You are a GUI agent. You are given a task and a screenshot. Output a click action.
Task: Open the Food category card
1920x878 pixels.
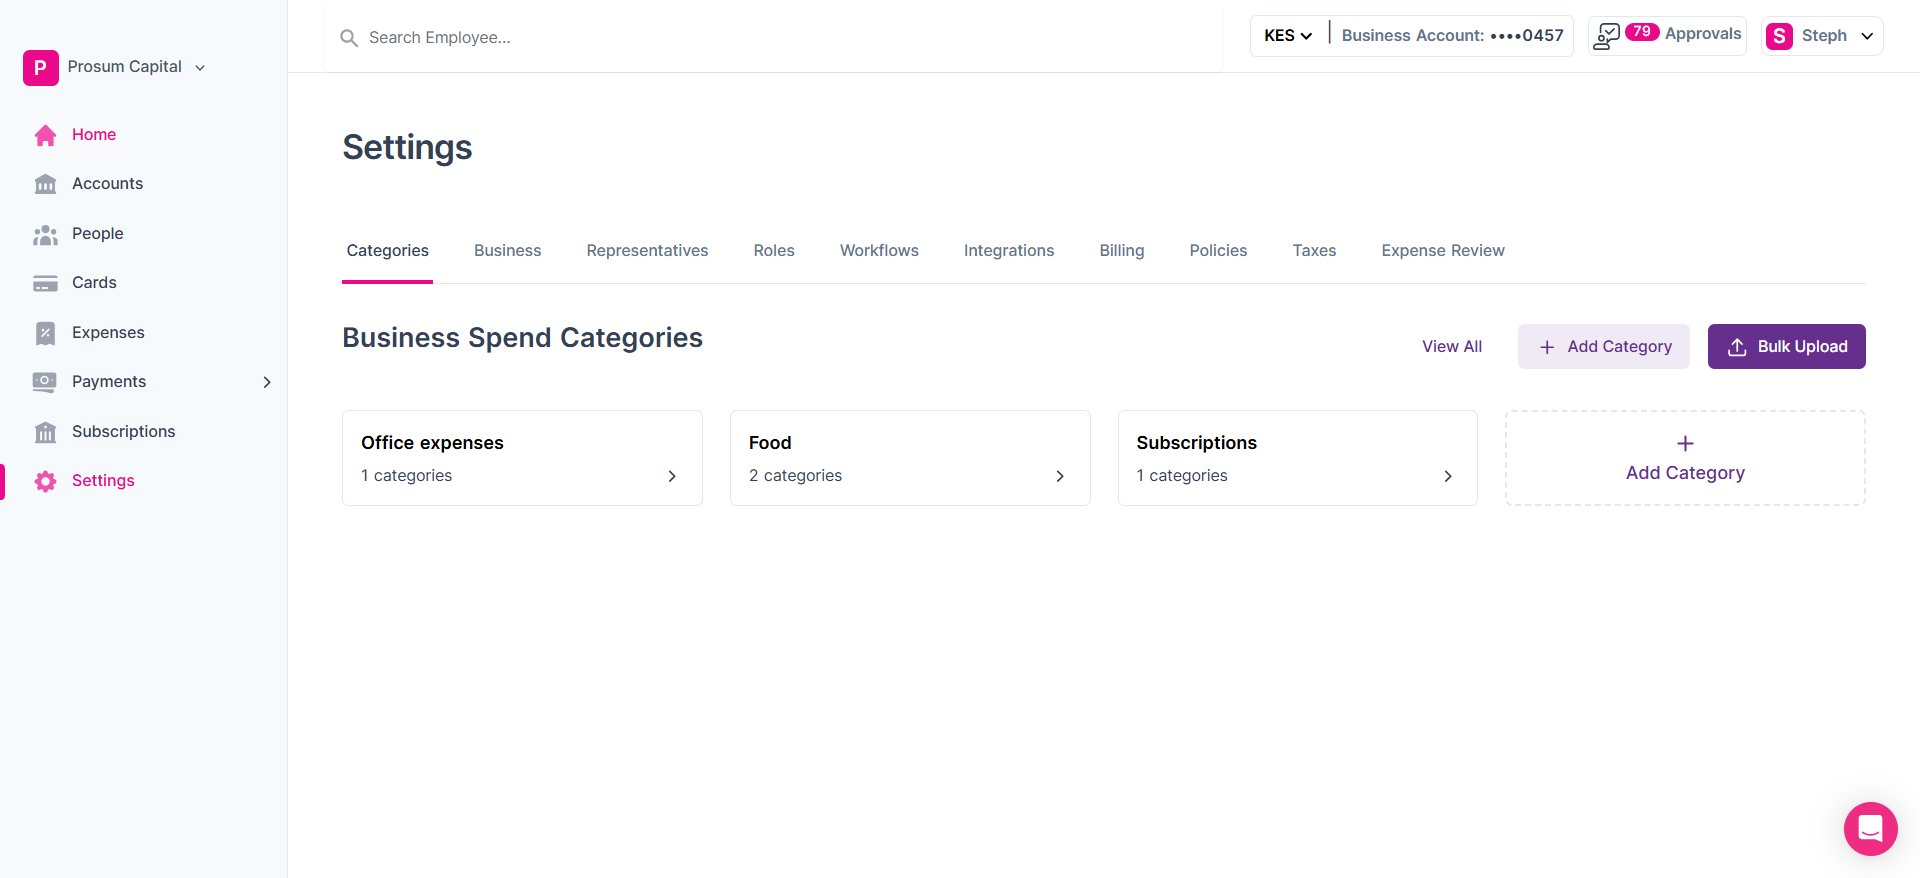coord(909,458)
